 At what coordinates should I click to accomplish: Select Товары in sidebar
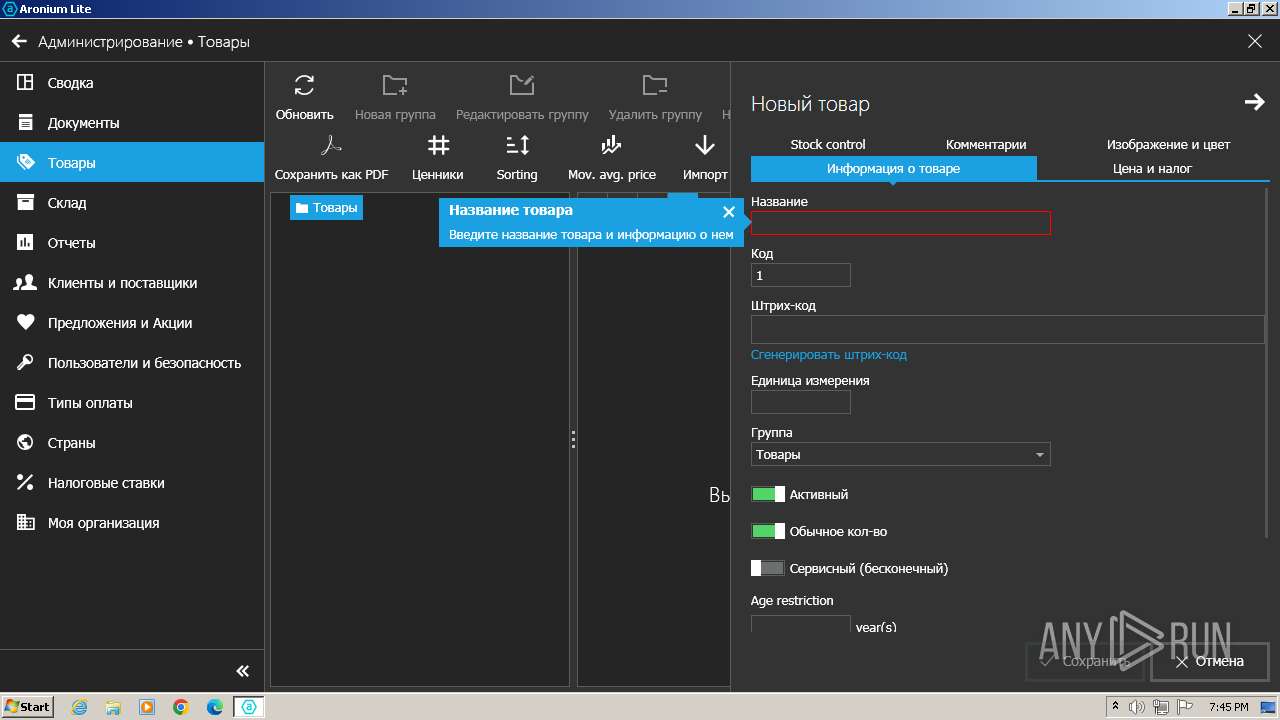(132, 163)
